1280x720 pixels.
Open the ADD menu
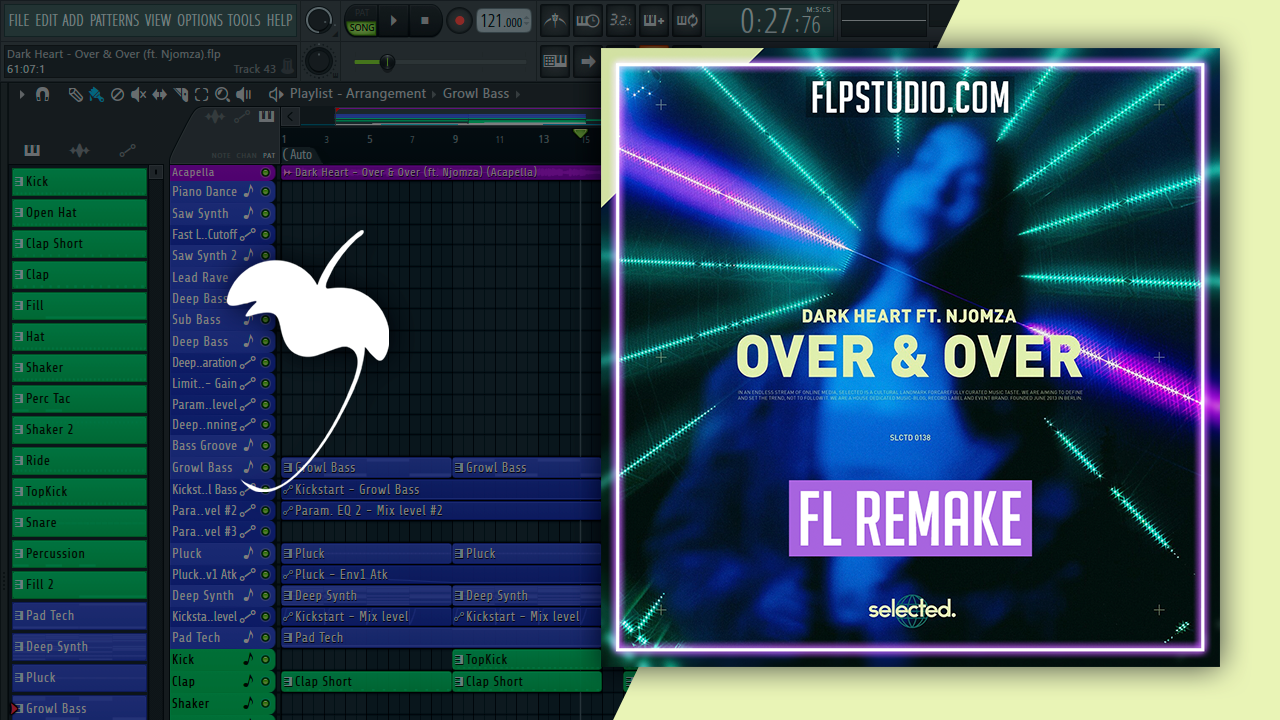(73, 20)
